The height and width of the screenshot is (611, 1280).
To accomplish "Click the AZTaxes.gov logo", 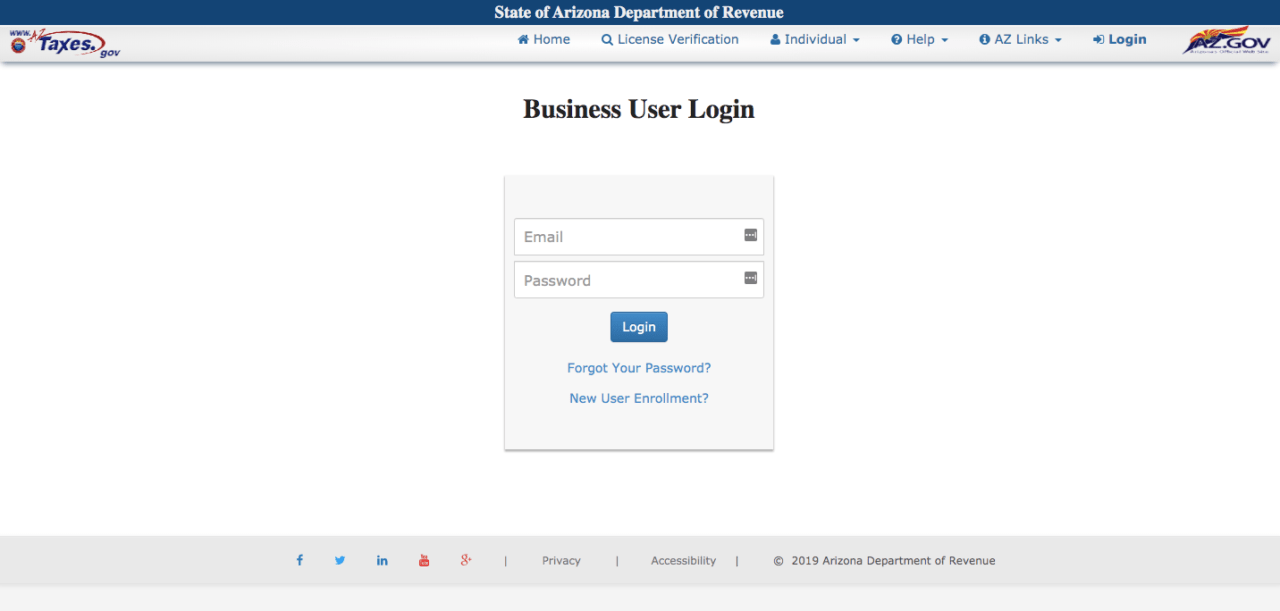I will click(x=65, y=43).
